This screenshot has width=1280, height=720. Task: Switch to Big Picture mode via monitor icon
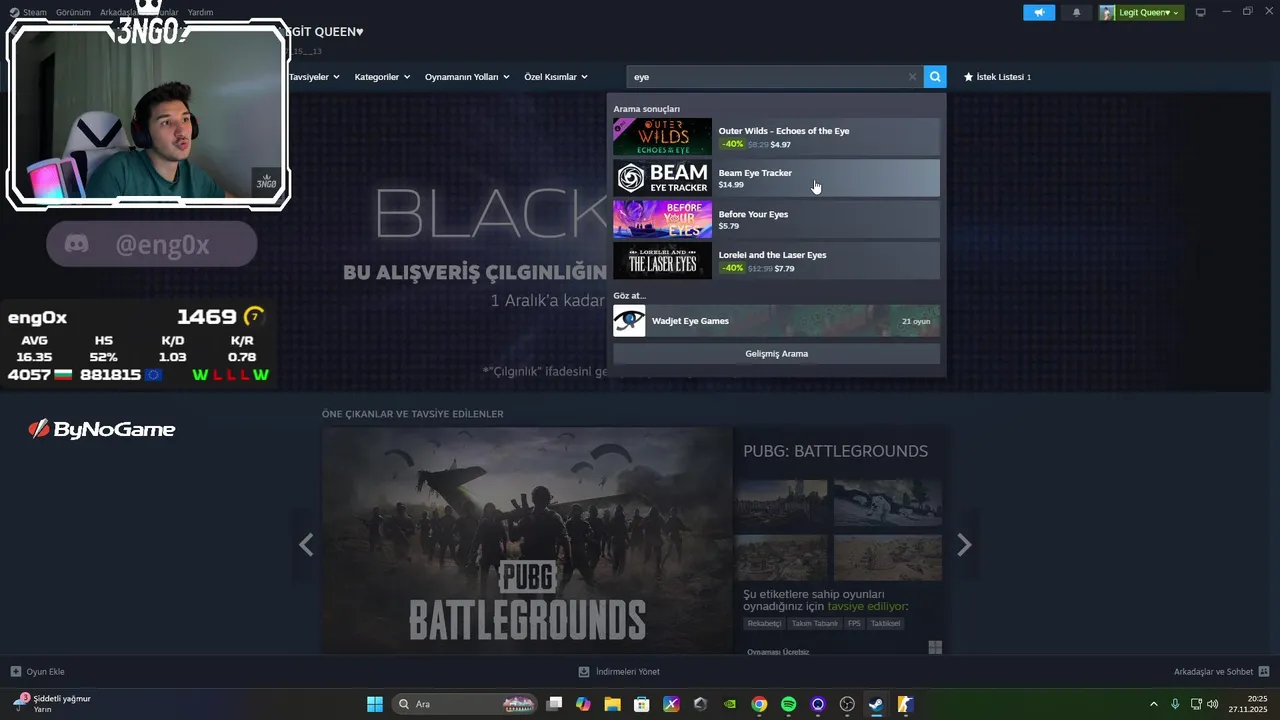pos(1201,12)
